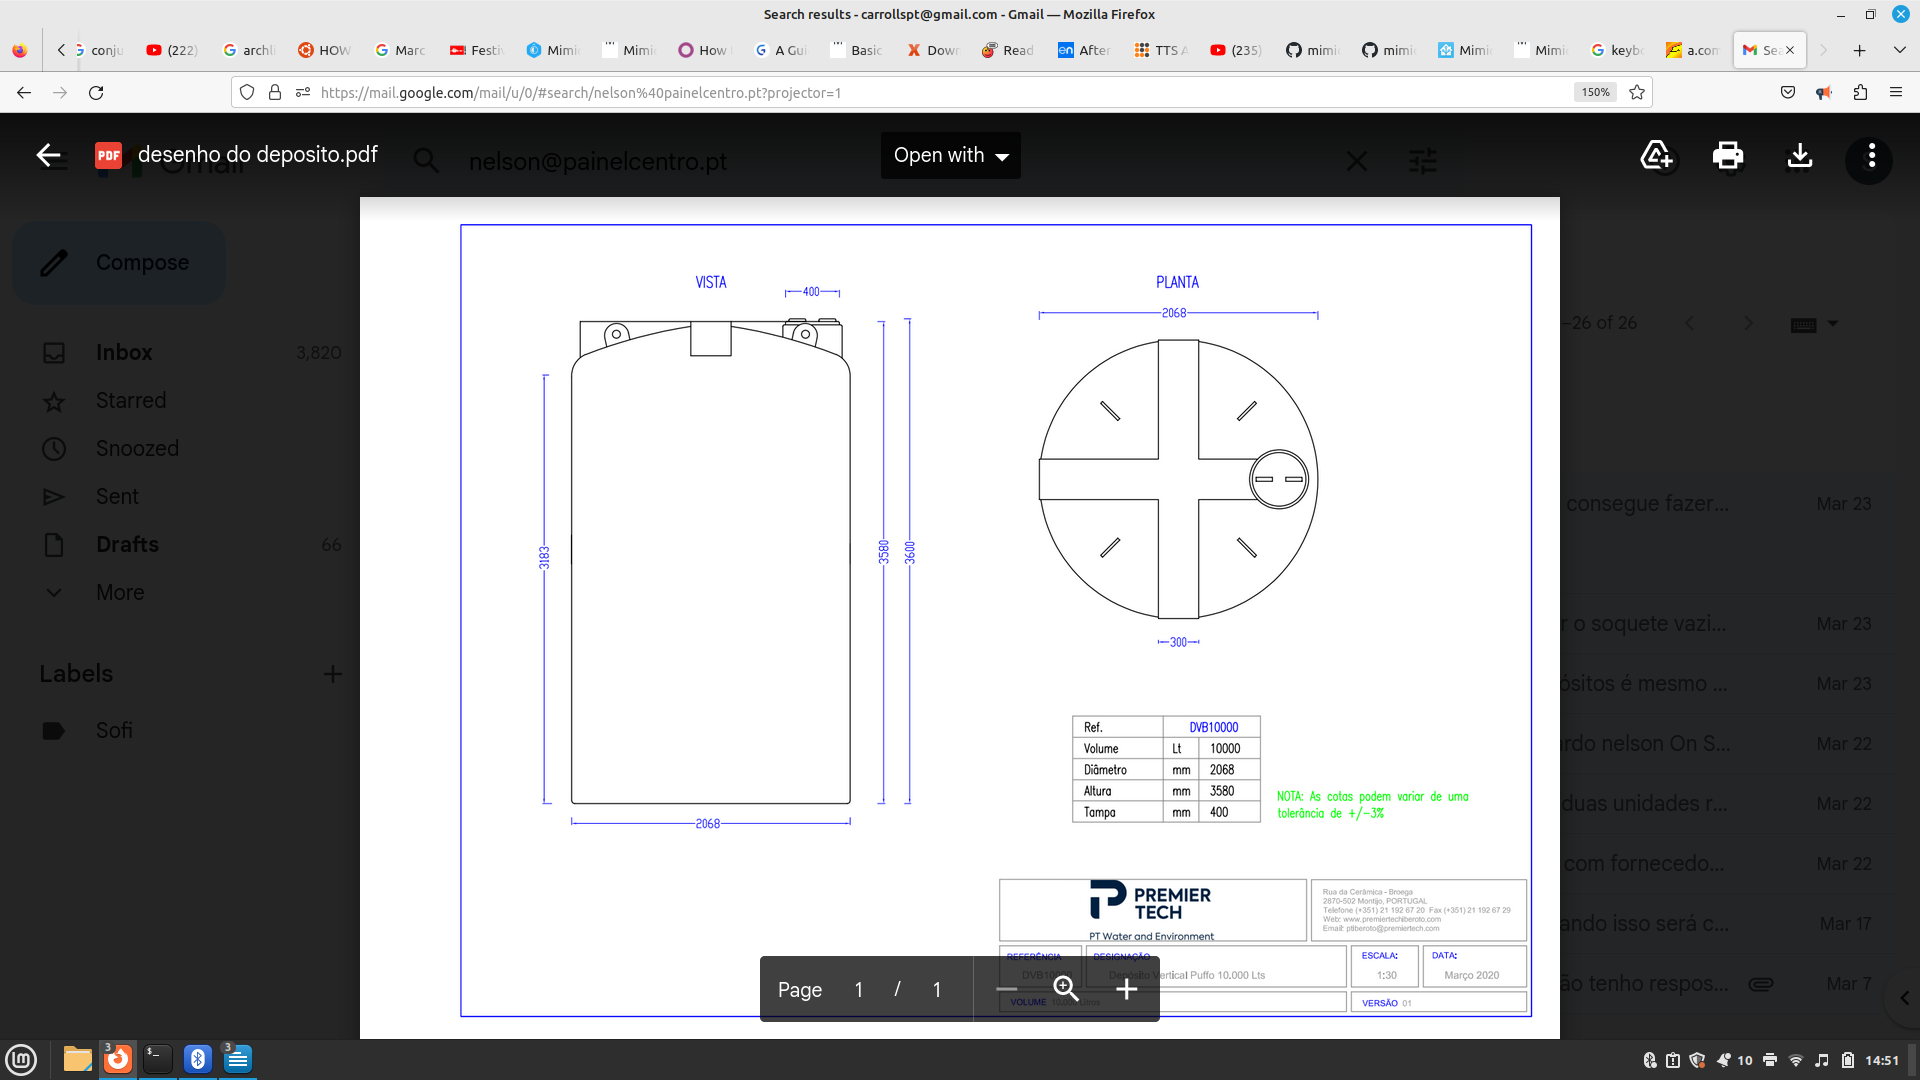Expand the Open with dropdown
The width and height of the screenshot is (1920, 1080).
[950, 155]
